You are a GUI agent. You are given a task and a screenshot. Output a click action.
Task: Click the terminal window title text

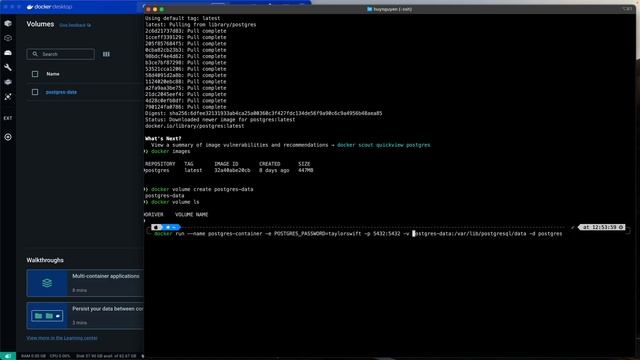click(x=392, y=9)
